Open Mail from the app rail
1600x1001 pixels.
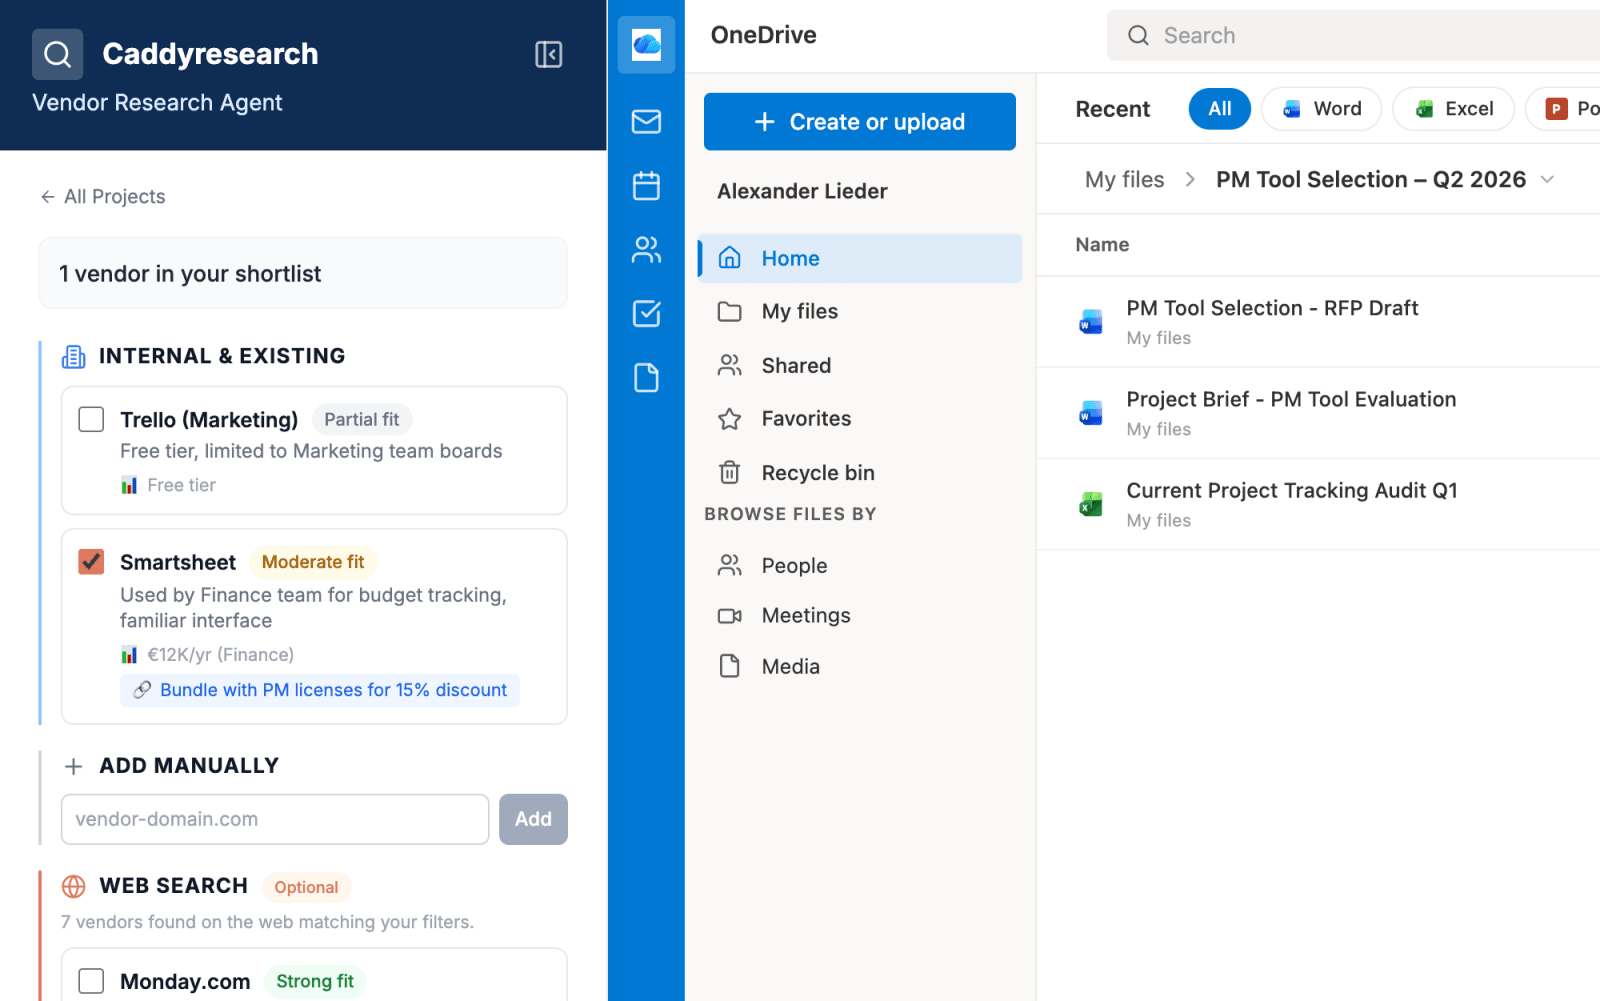pos(646,122)
